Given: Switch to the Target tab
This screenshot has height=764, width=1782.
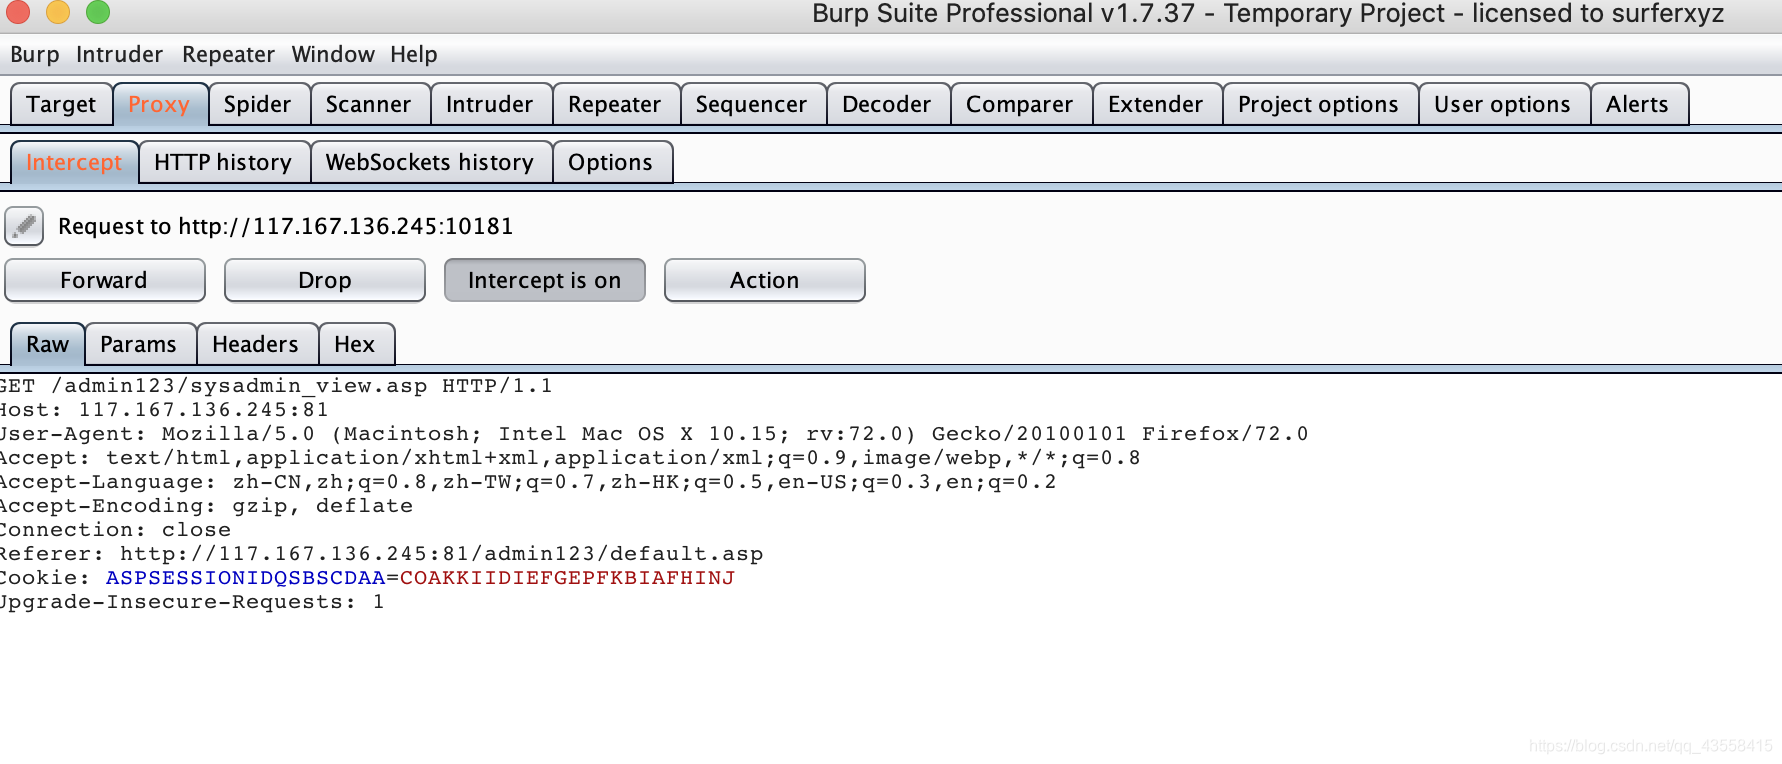Looking at the screenshot, I should [61, 104].
